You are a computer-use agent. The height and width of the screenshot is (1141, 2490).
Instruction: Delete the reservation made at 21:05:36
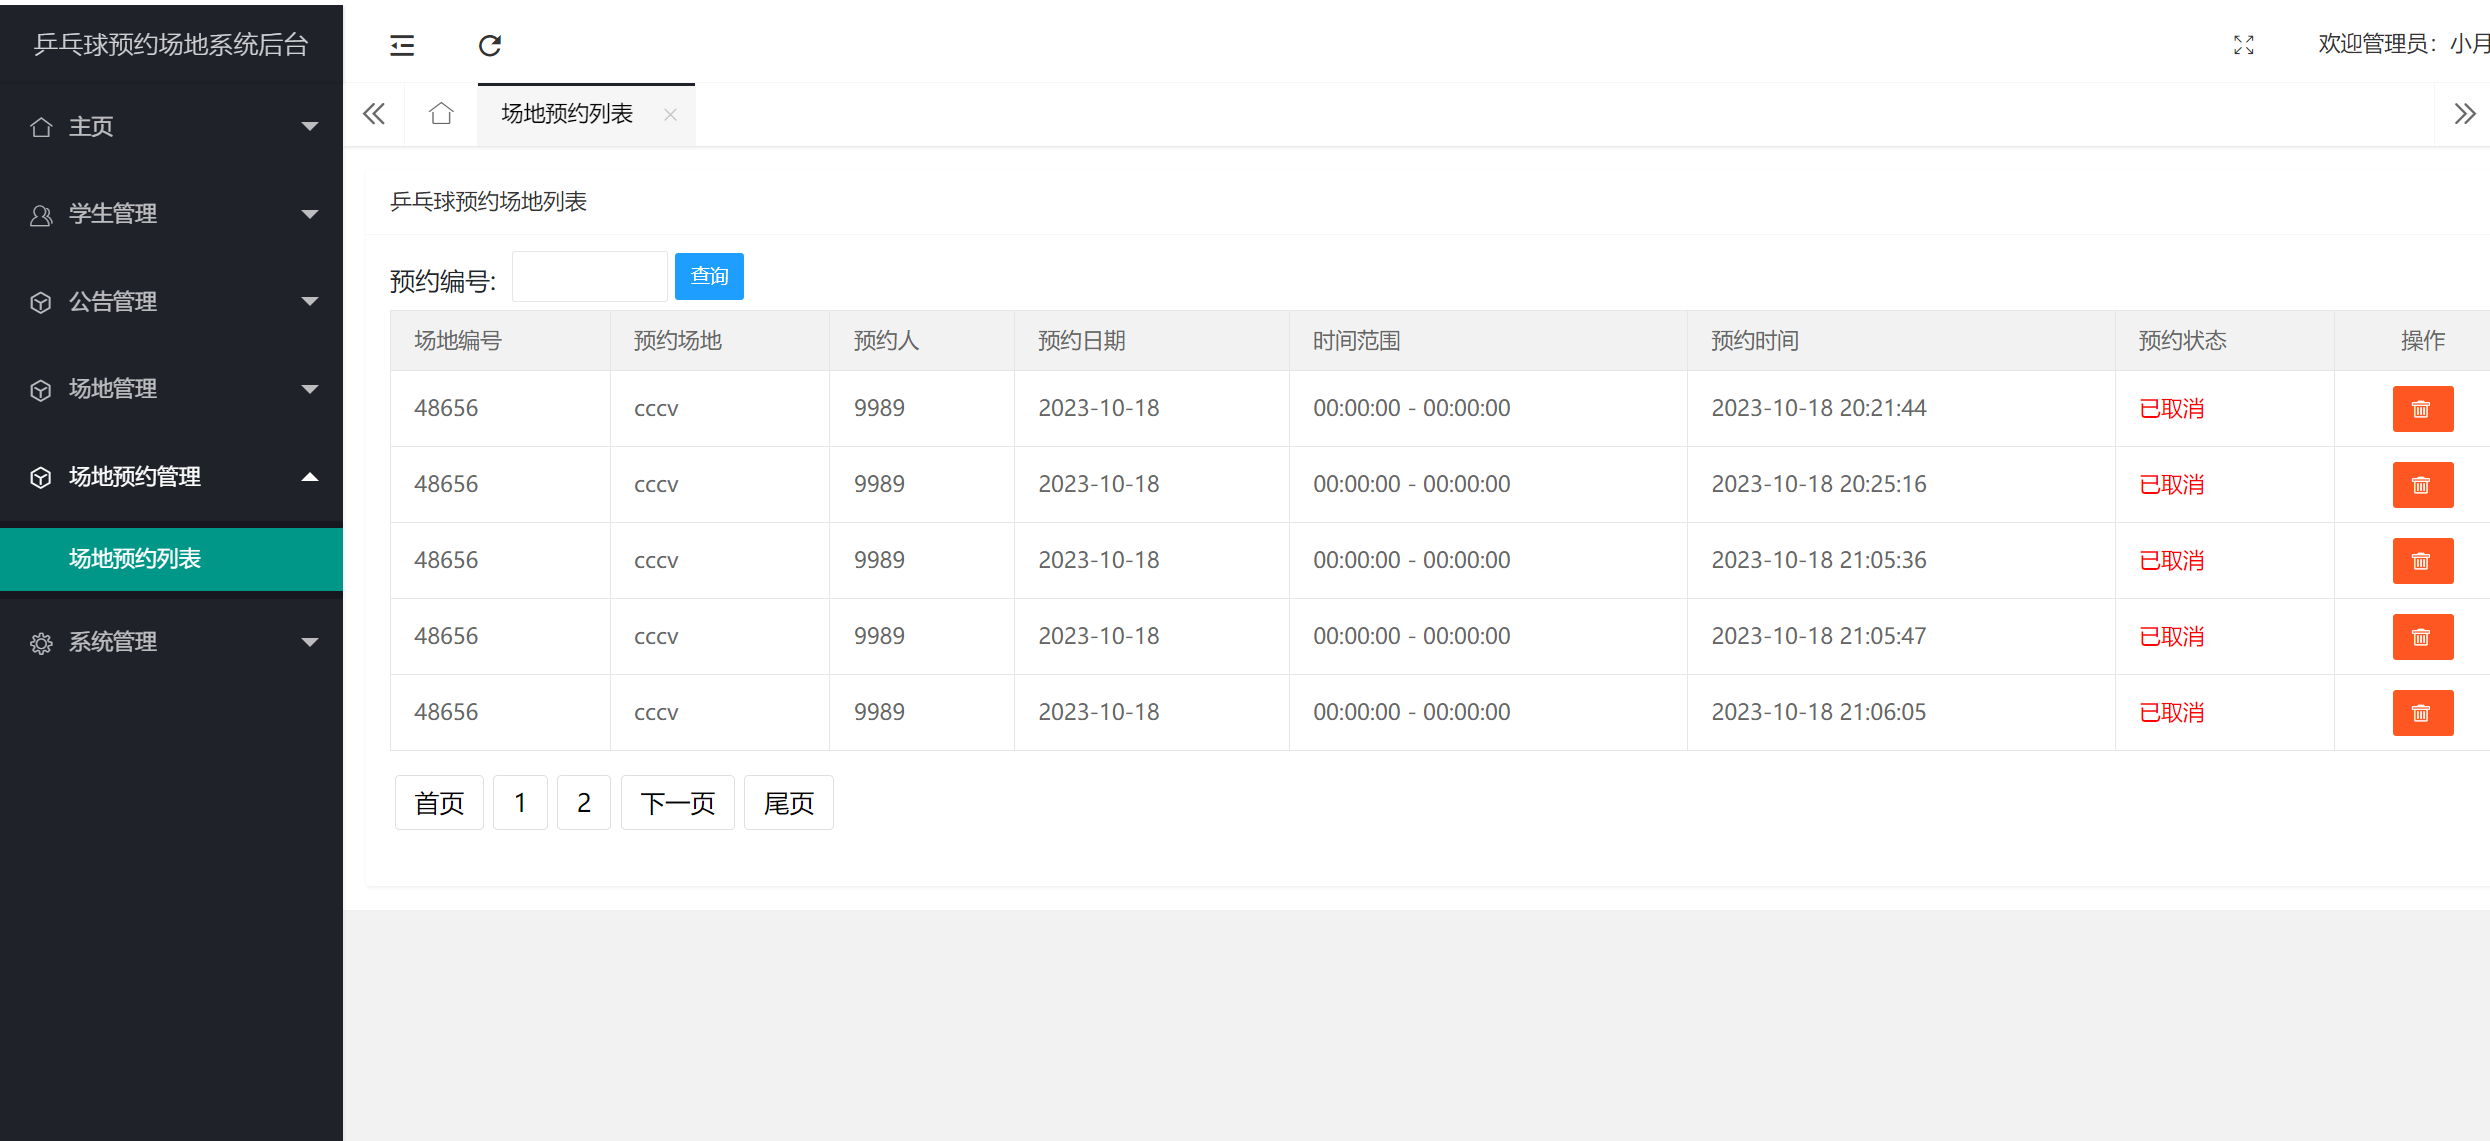[2422, 561]
